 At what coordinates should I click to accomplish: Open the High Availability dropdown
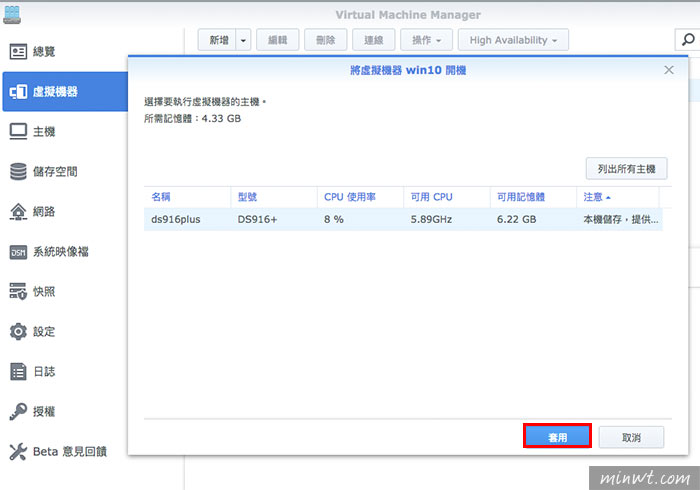click(513, 40)
